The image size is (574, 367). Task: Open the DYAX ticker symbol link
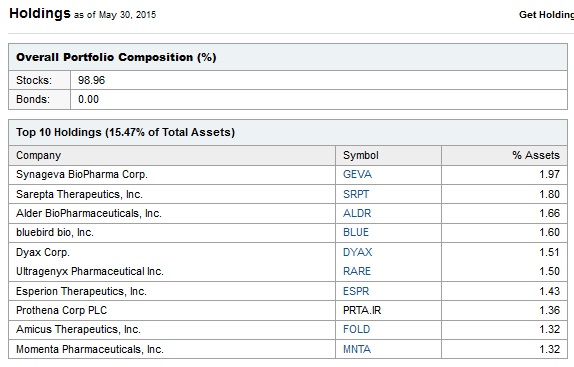358,252
